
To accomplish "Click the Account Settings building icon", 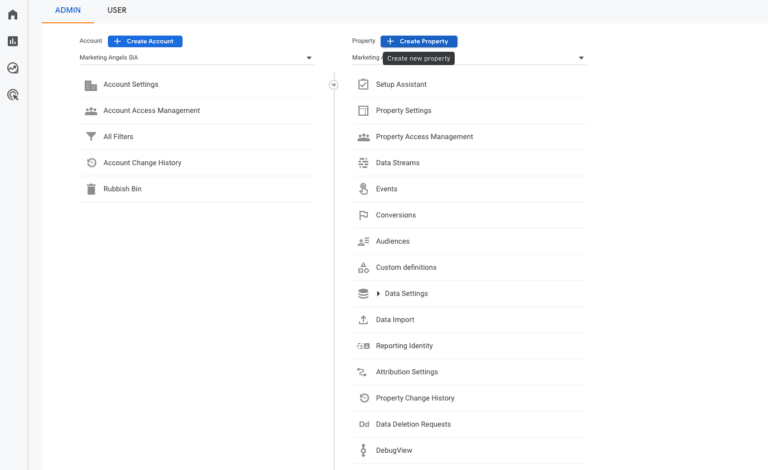I will tap(91, 85).
